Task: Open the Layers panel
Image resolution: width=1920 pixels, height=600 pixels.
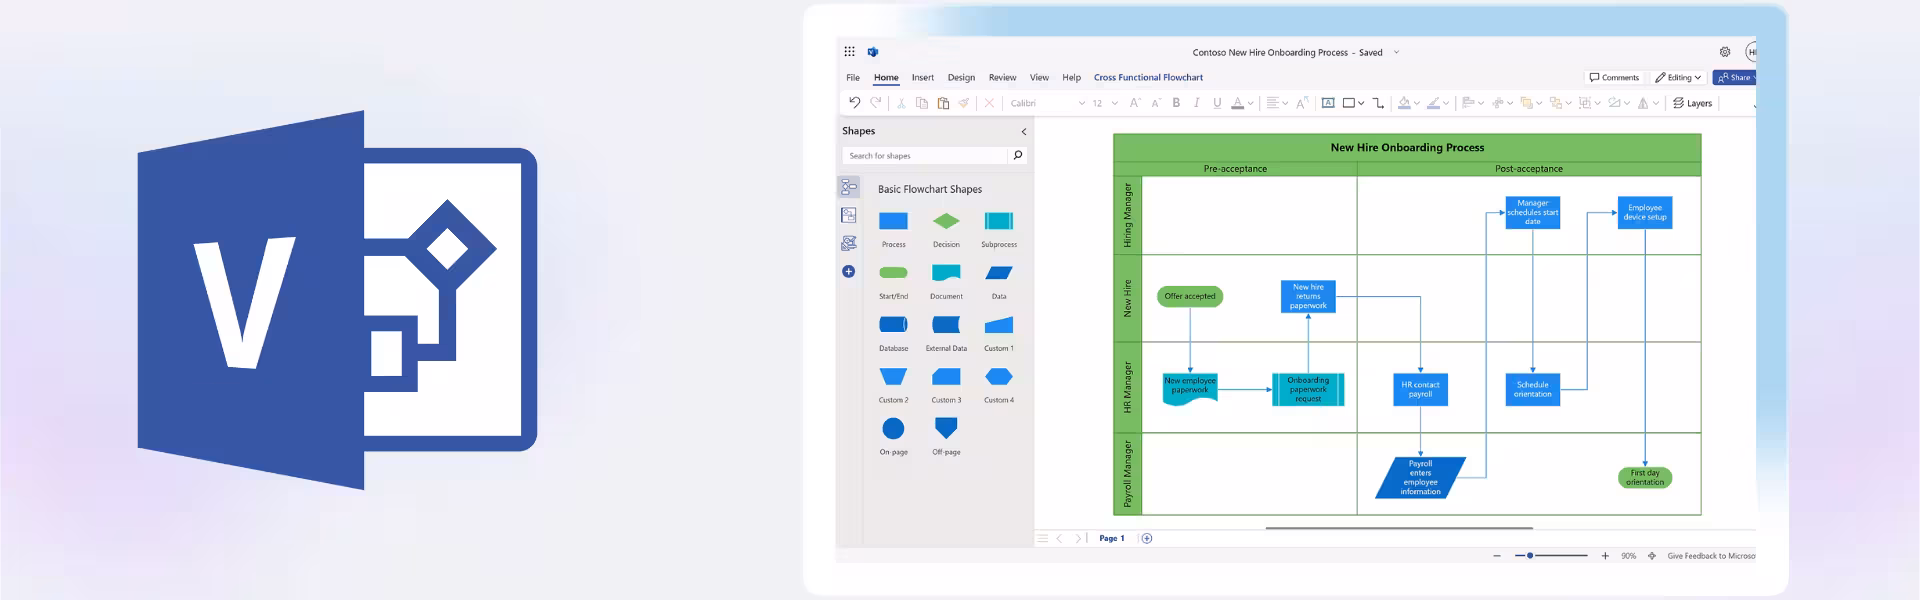Action: coord(1692,103)
